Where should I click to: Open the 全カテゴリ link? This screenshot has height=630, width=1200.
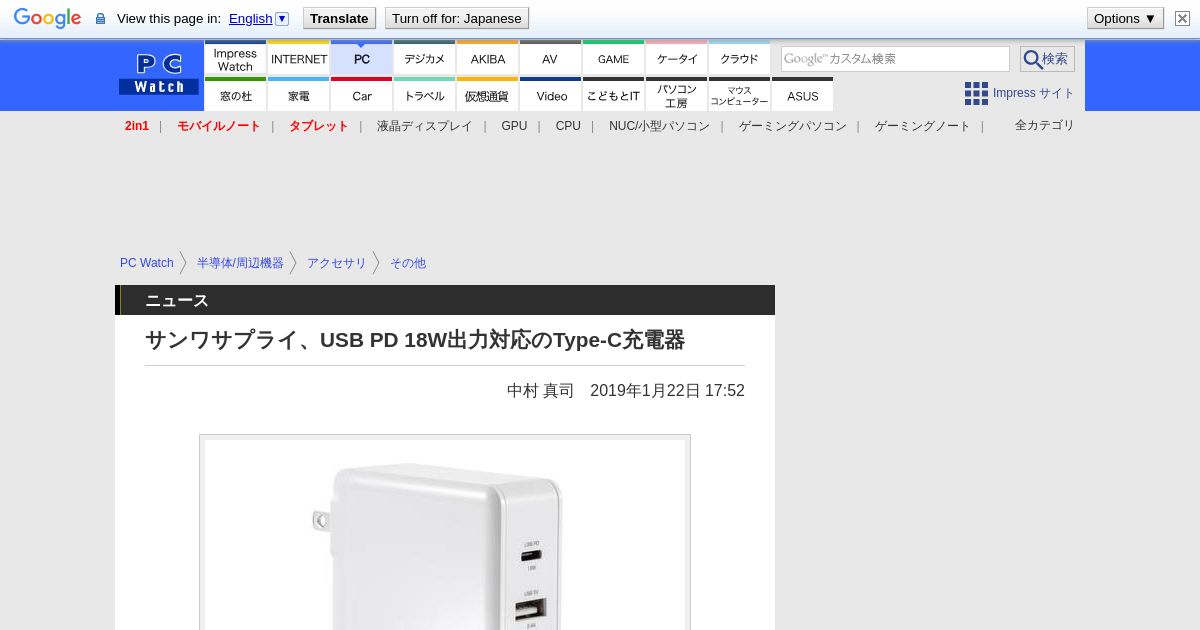point(1044,125)
